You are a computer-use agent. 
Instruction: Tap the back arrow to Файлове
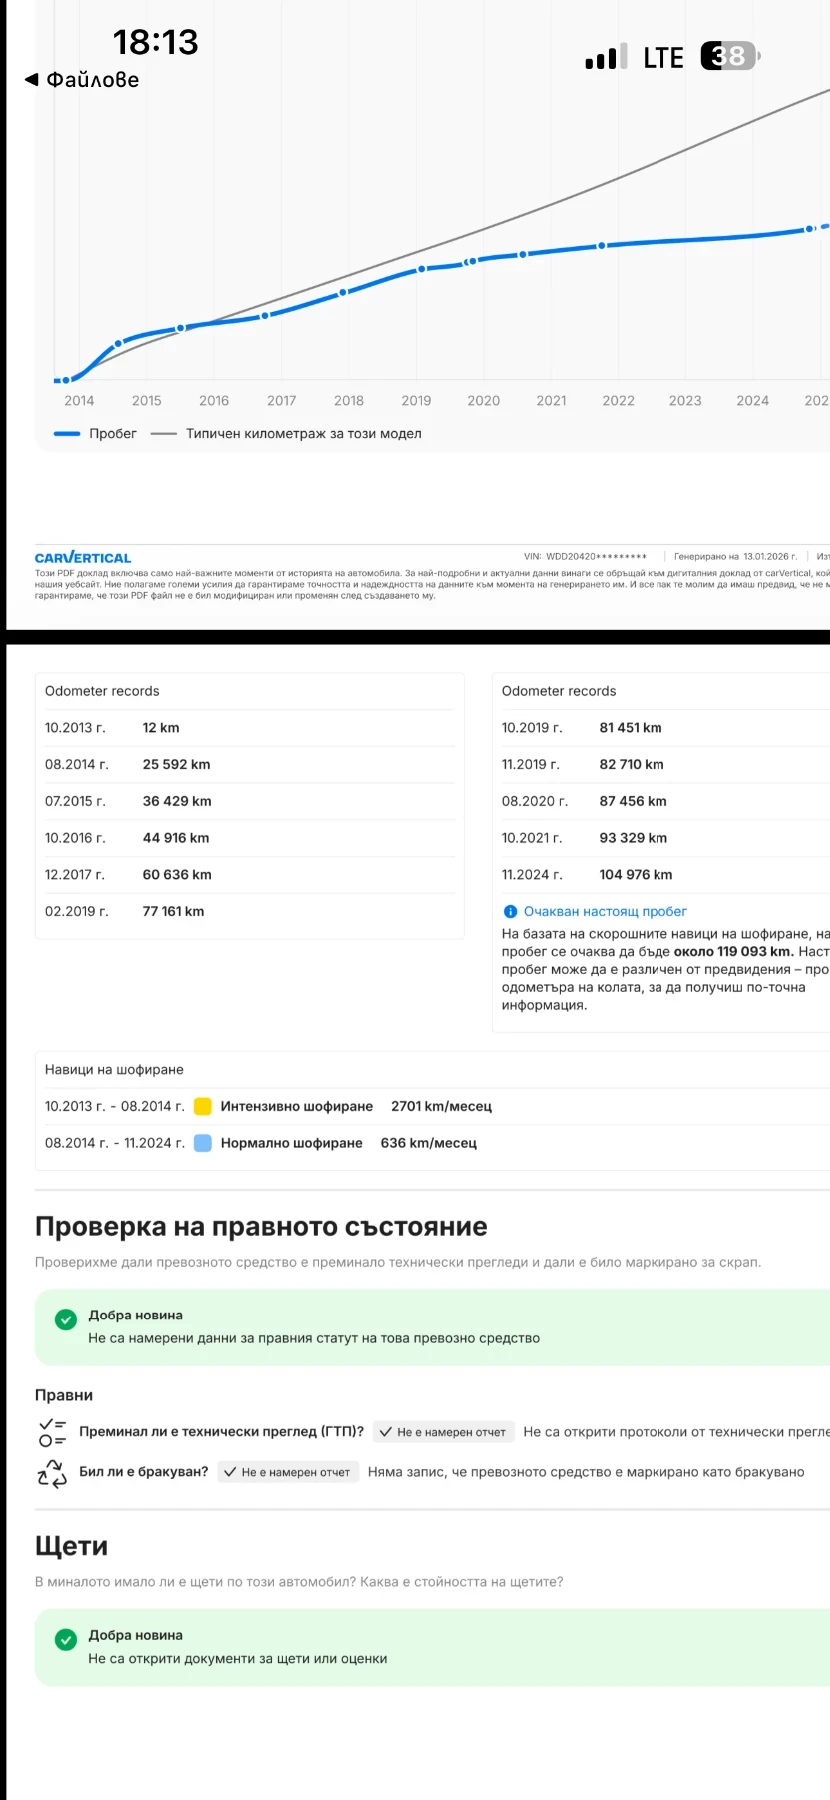32,80
